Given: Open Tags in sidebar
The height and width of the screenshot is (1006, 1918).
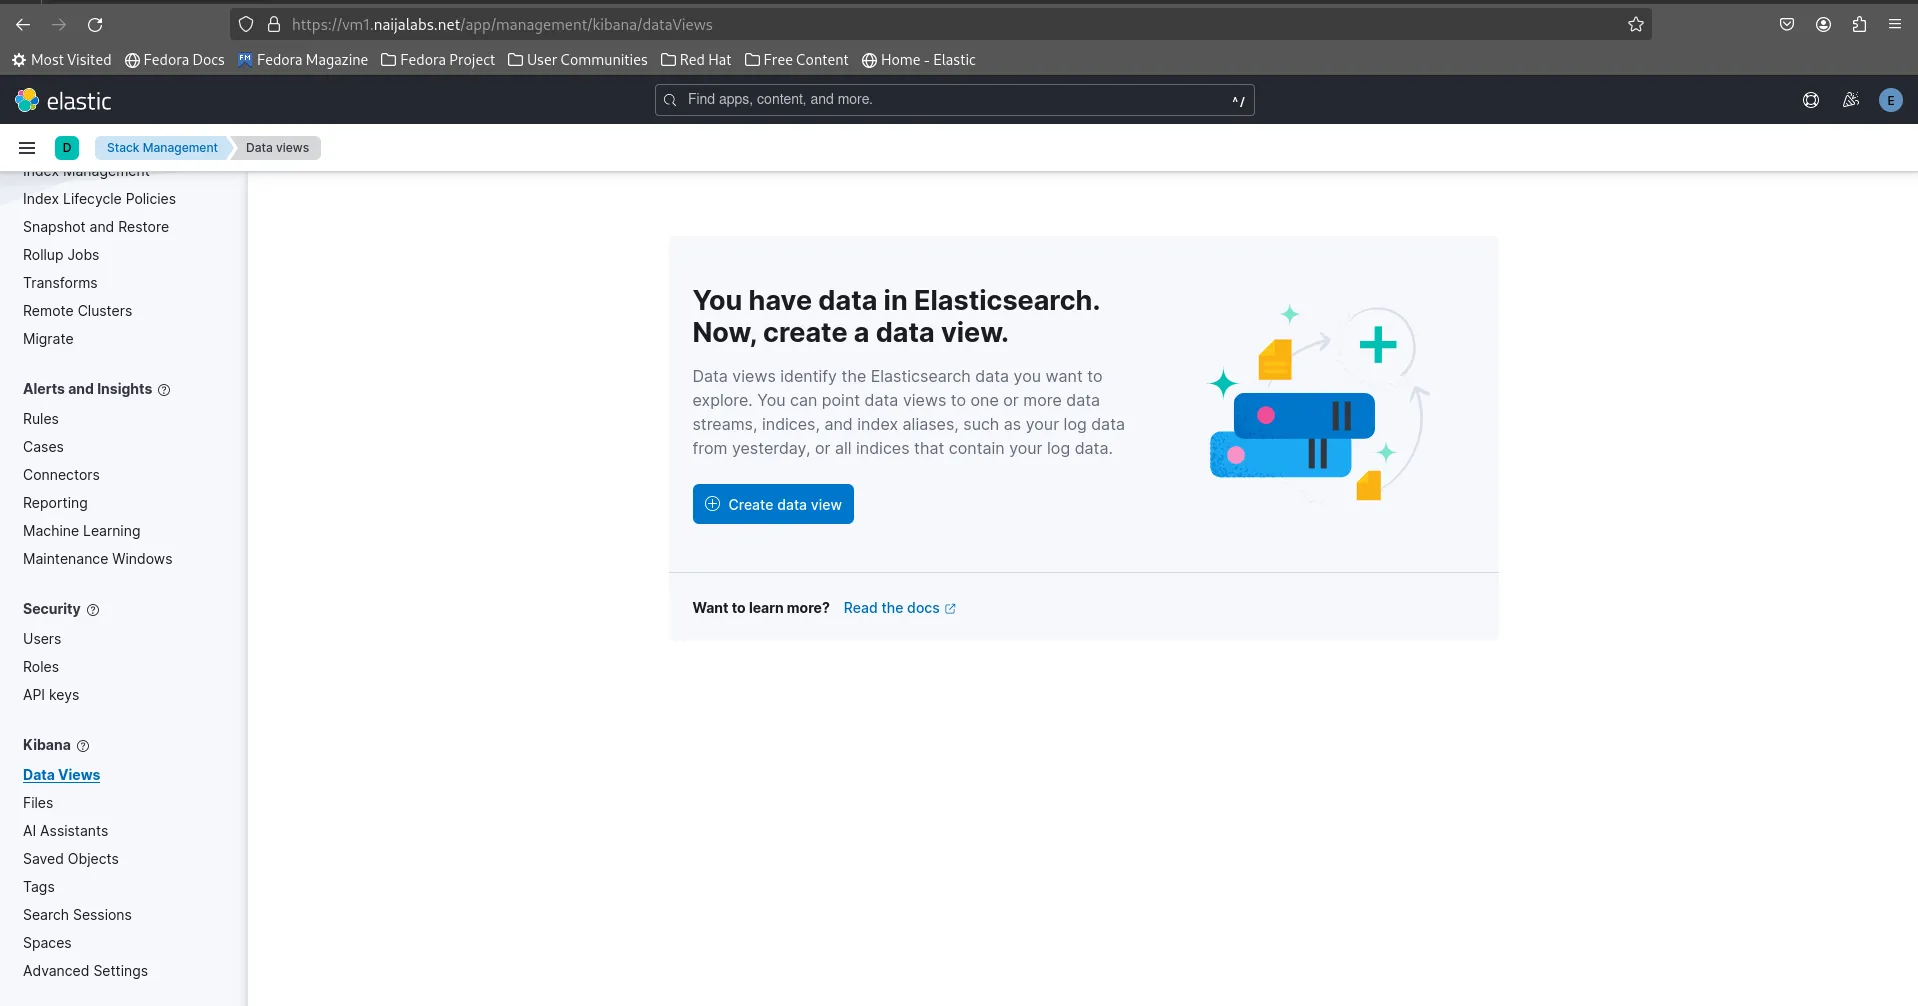Looking at the screenshot, I should click(39, 887).
